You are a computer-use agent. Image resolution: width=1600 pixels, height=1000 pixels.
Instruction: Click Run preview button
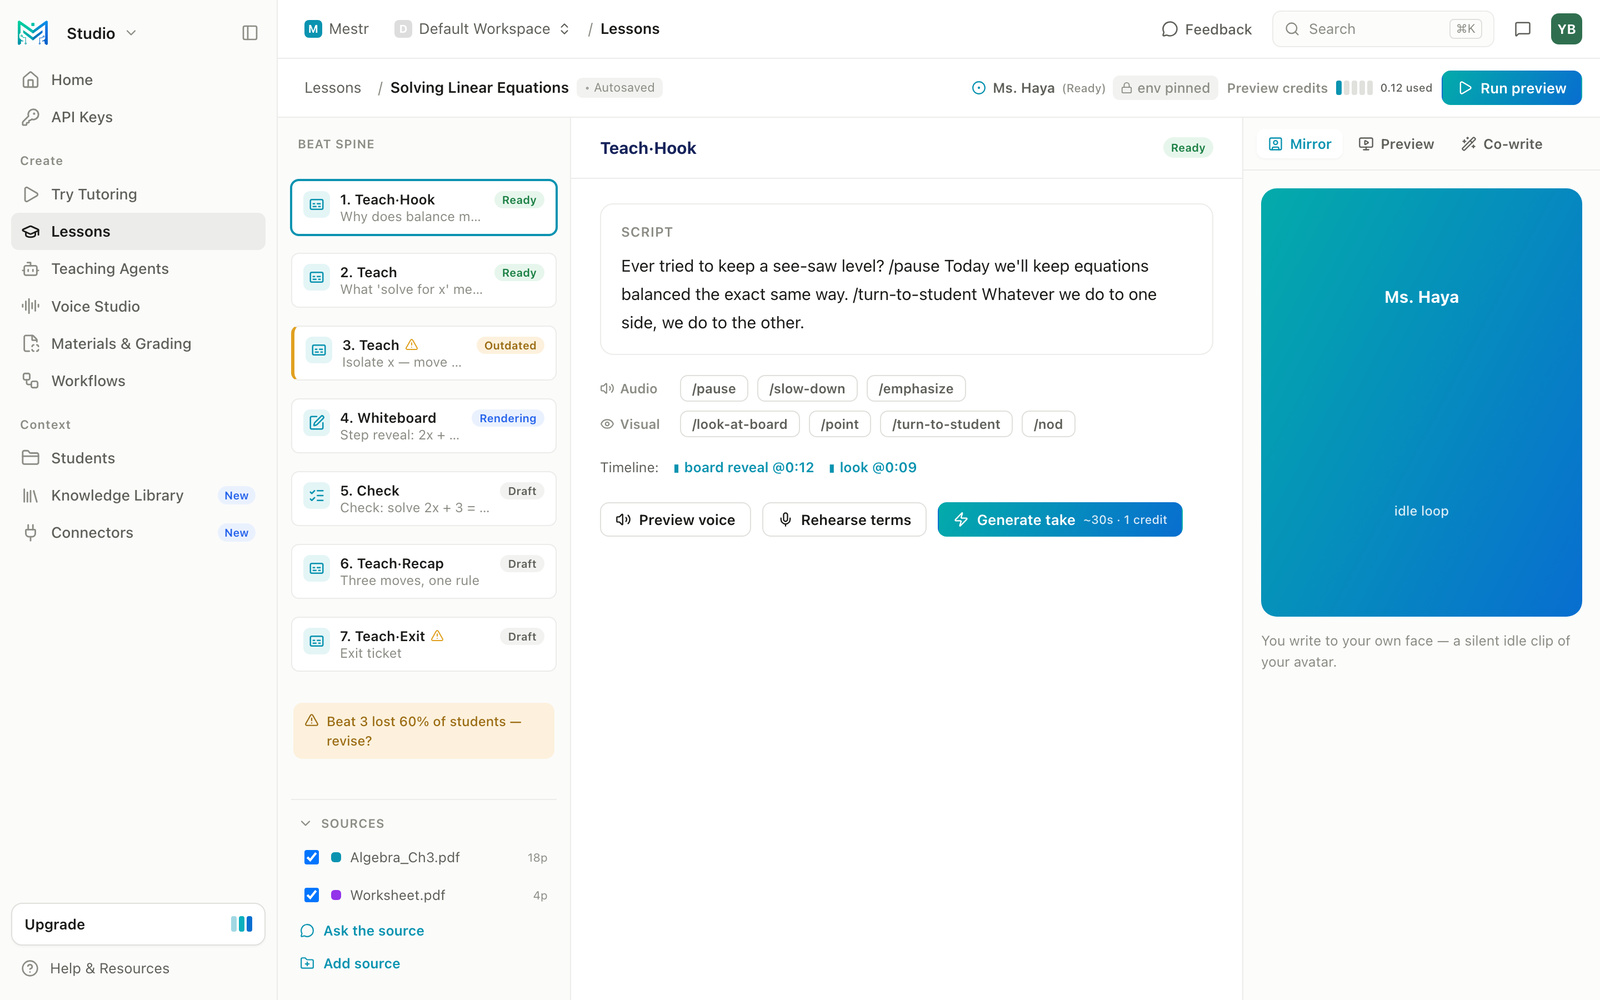coord(1511,88)
